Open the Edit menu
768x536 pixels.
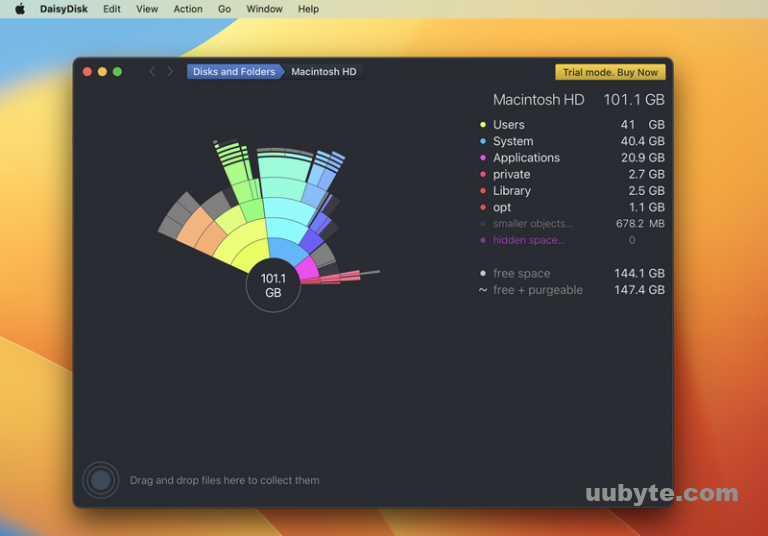click(112, 9)
